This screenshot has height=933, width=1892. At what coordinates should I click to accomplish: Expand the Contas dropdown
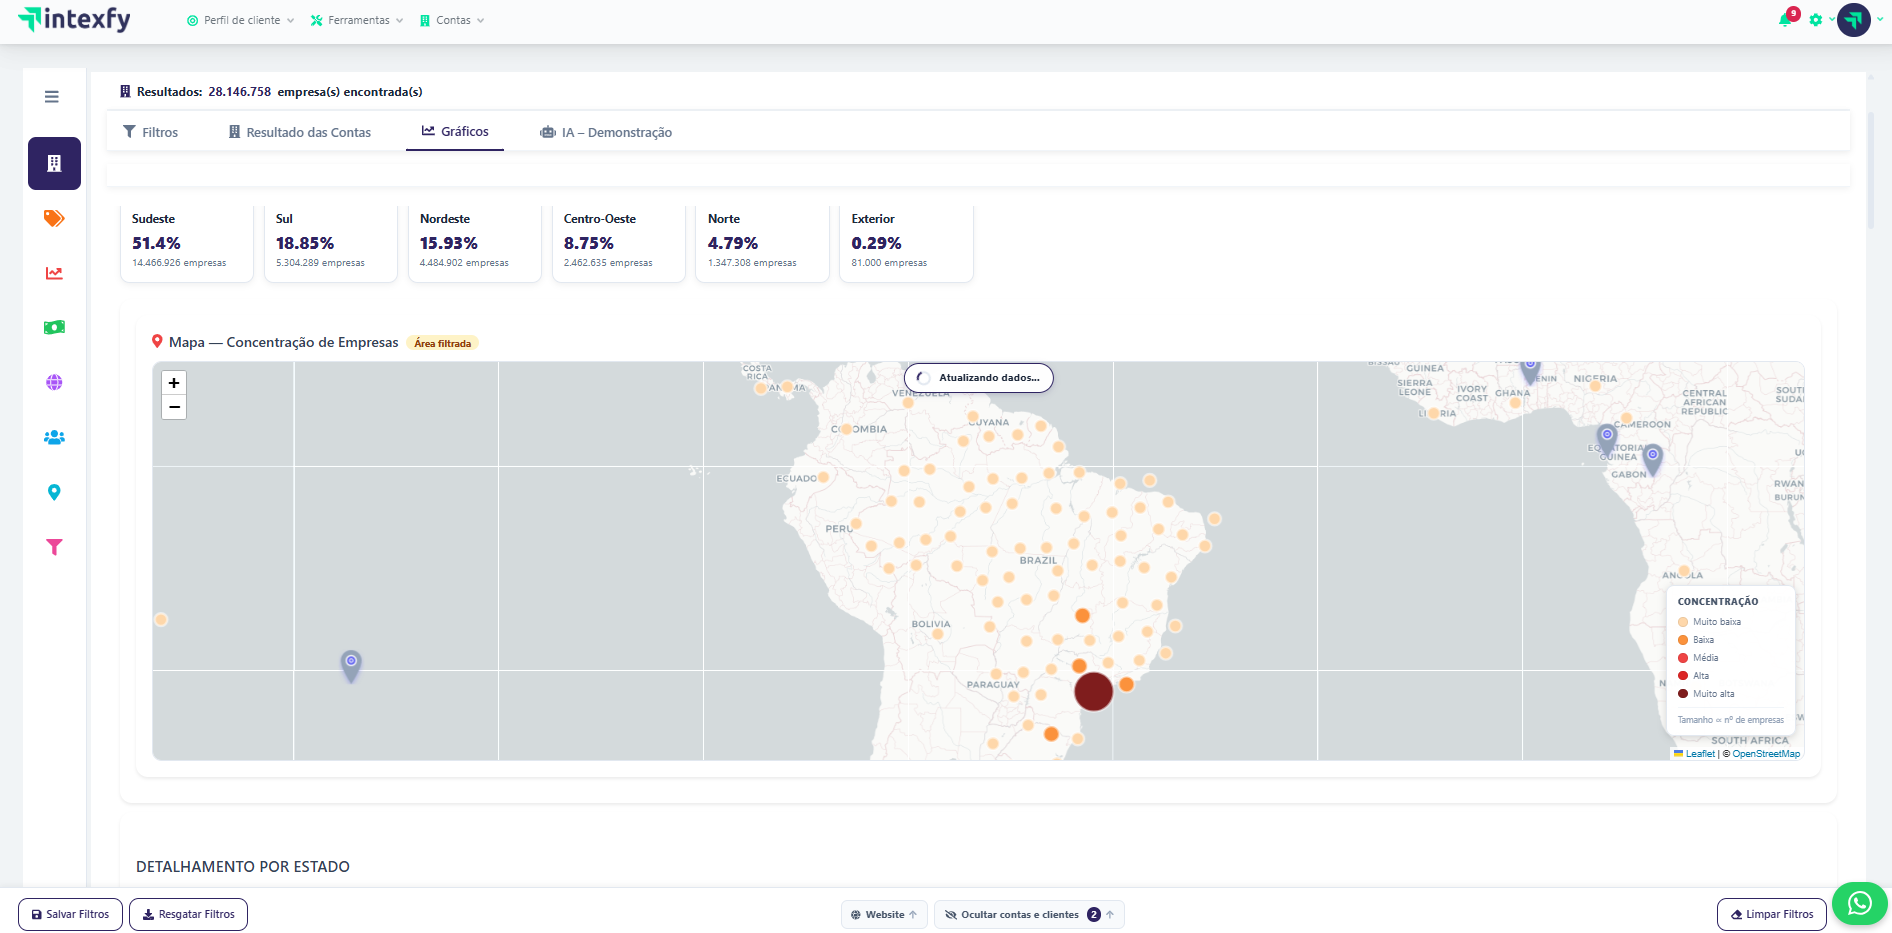tap(452, 20)
